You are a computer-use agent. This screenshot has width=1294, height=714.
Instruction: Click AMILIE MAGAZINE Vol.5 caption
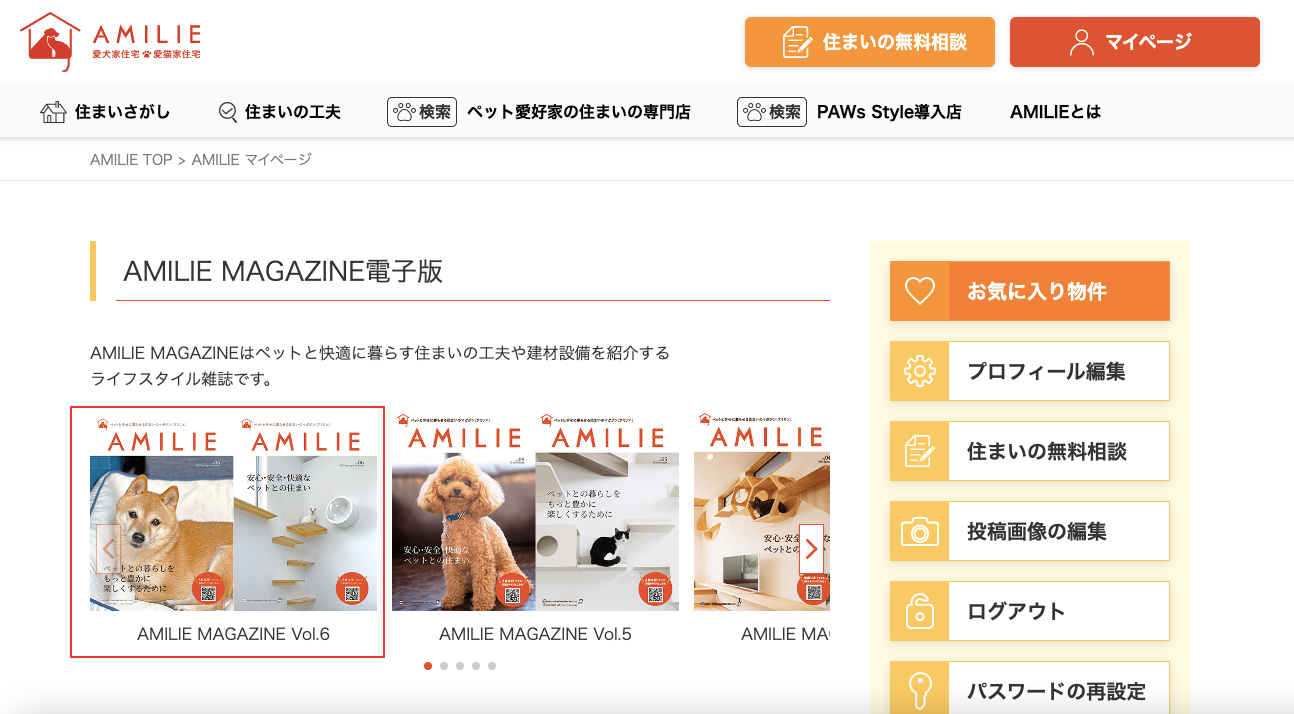tap(535, 634)
